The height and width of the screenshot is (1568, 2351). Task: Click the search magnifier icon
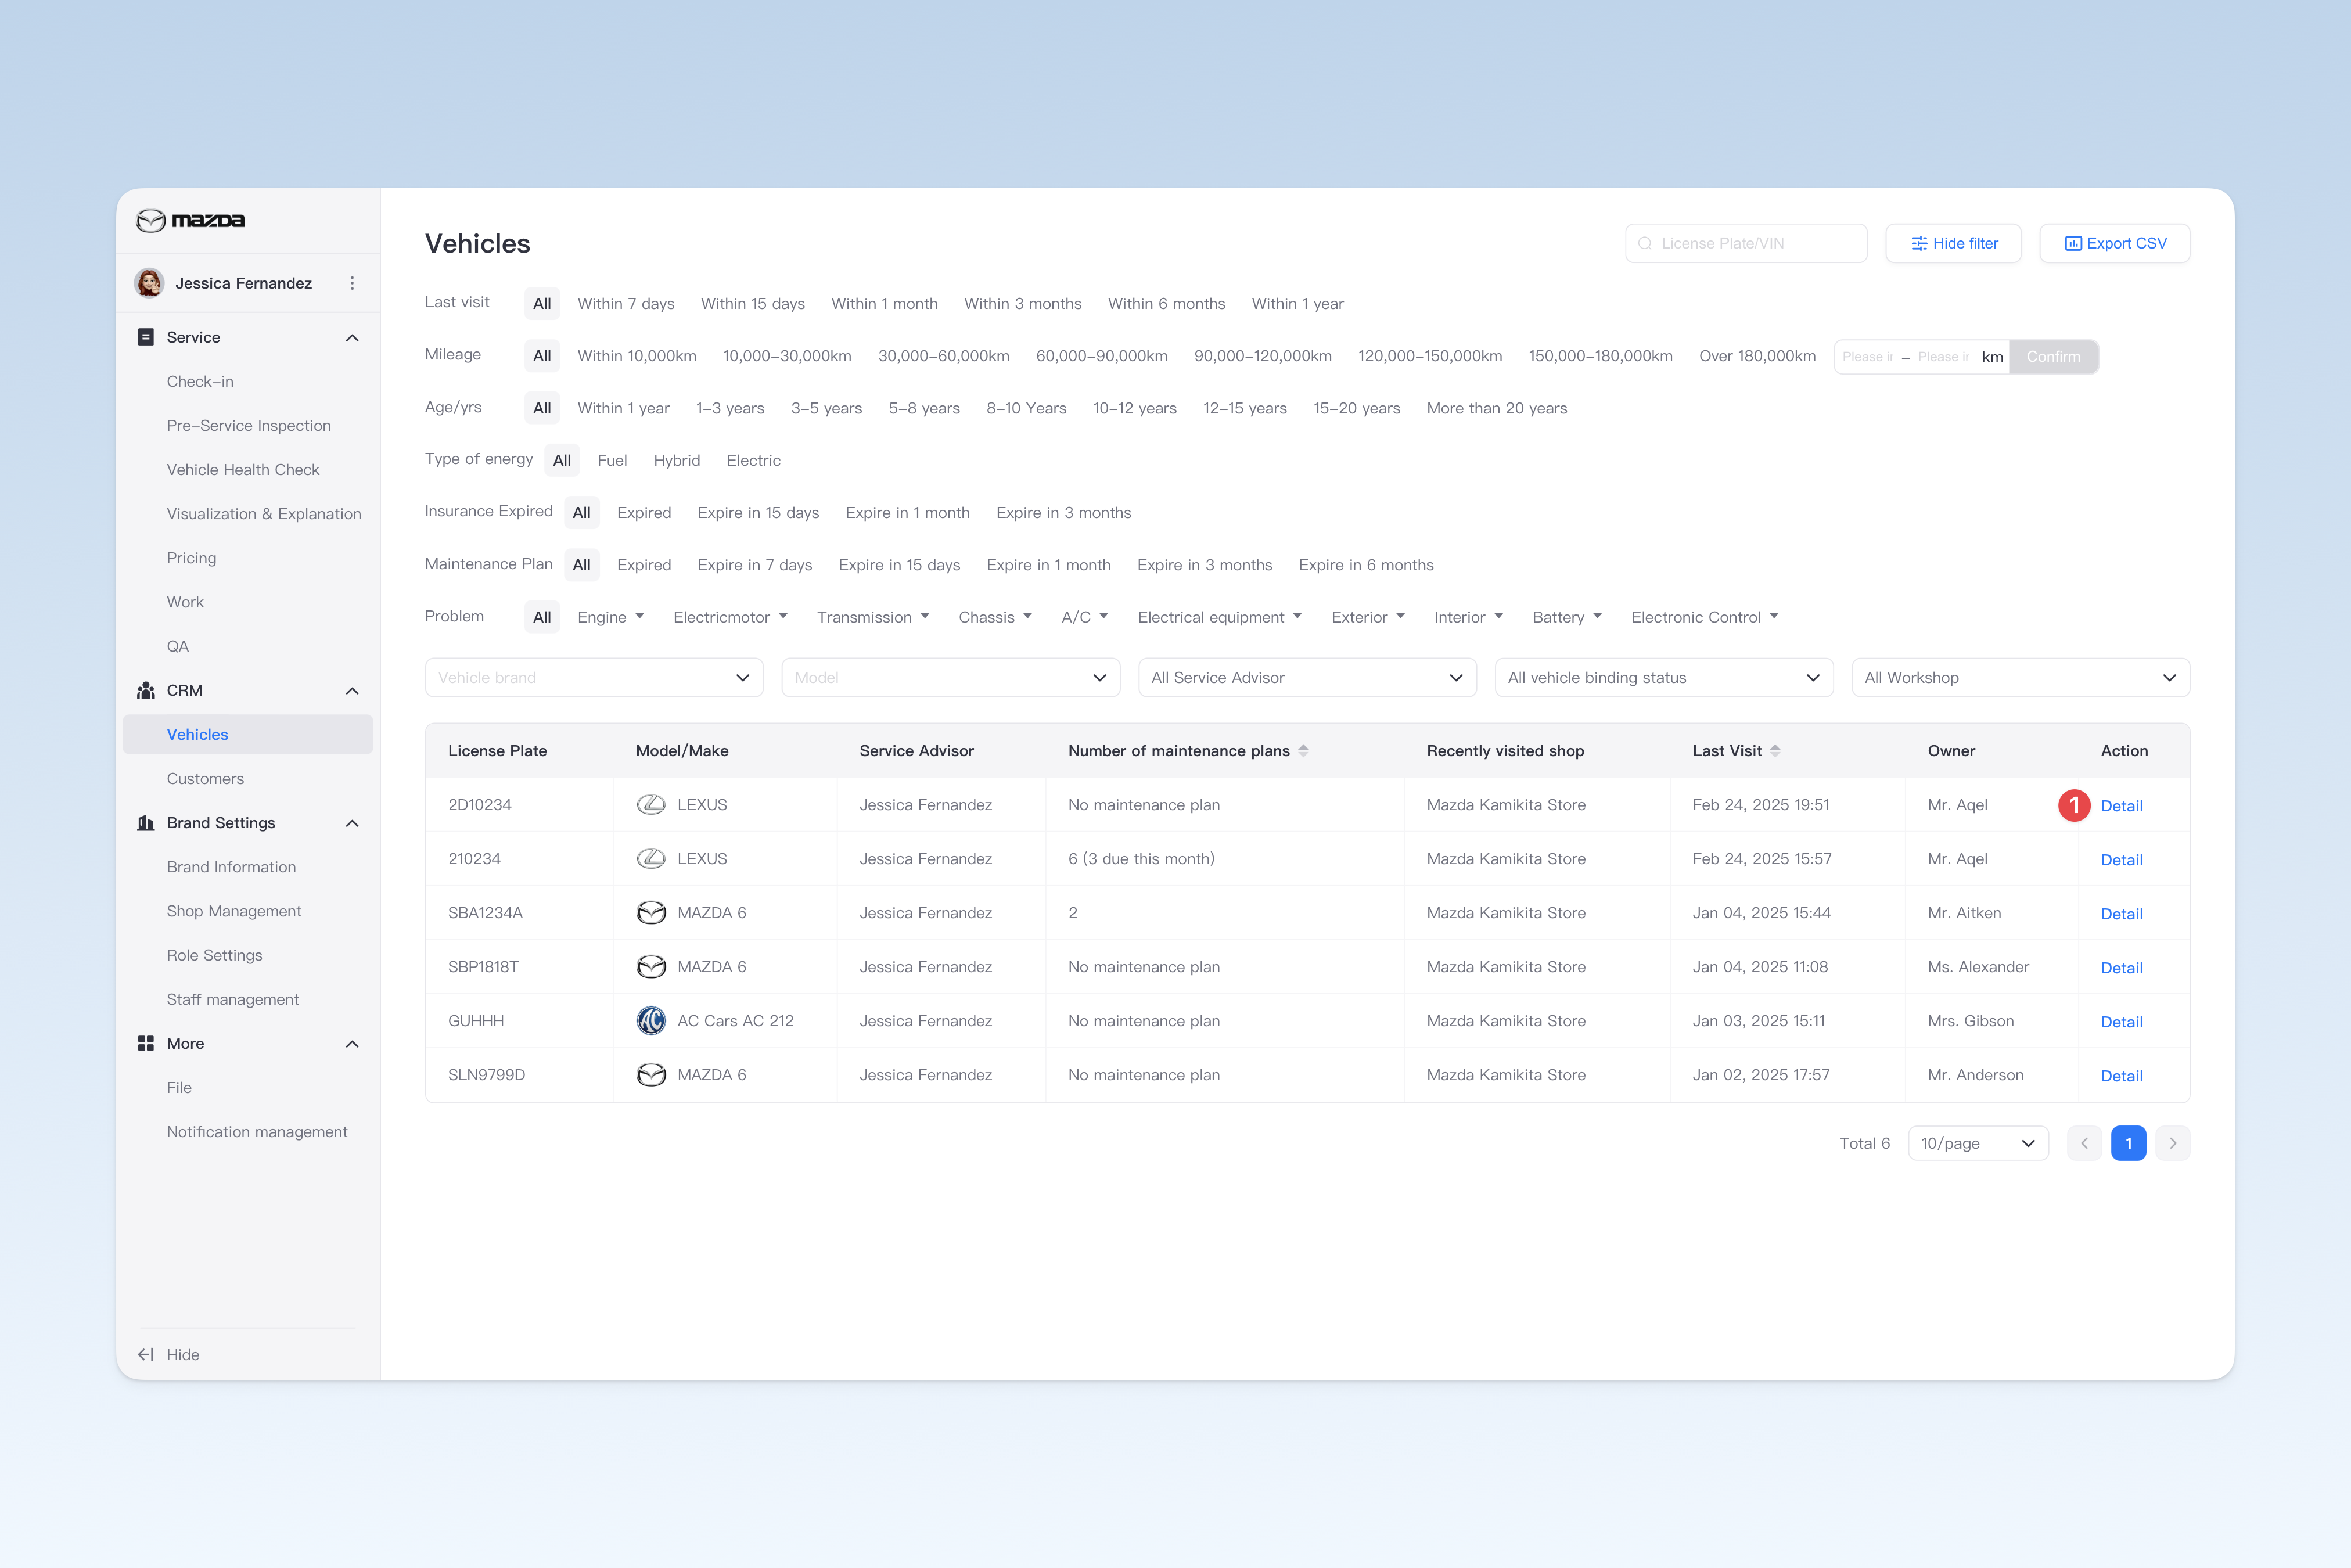[1645, 243]
